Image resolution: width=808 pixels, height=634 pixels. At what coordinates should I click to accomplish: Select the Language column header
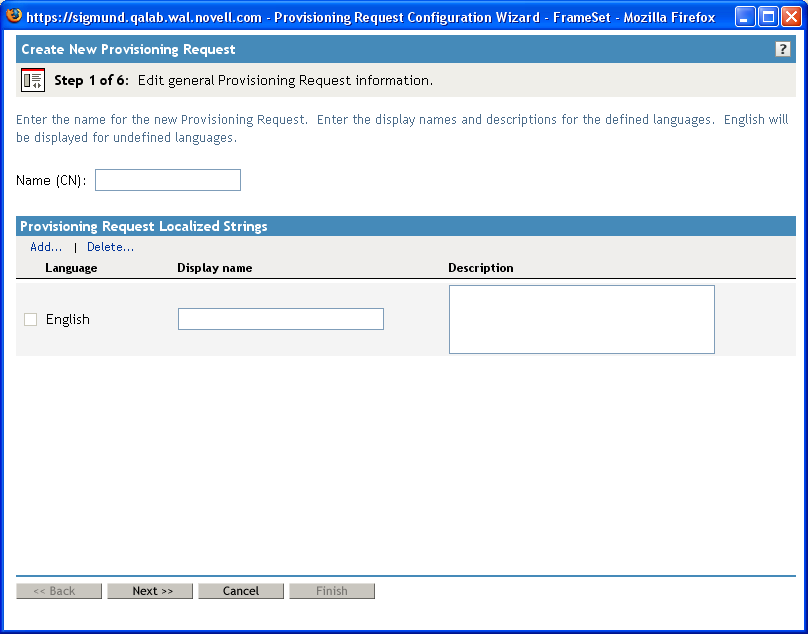click(71, 268)
